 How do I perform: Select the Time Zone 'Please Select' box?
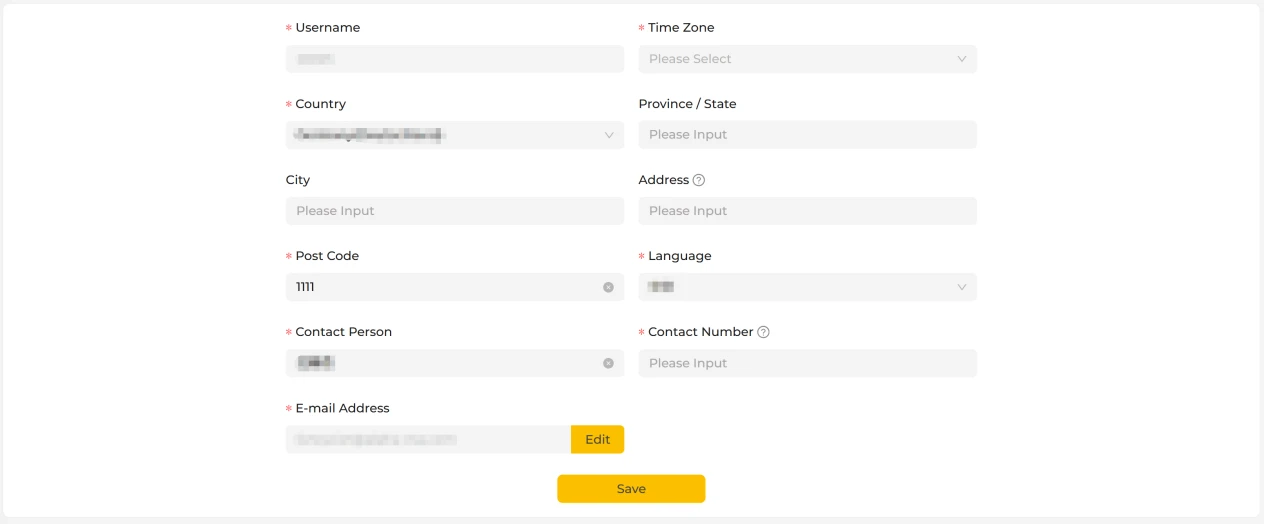click(808, 59)
